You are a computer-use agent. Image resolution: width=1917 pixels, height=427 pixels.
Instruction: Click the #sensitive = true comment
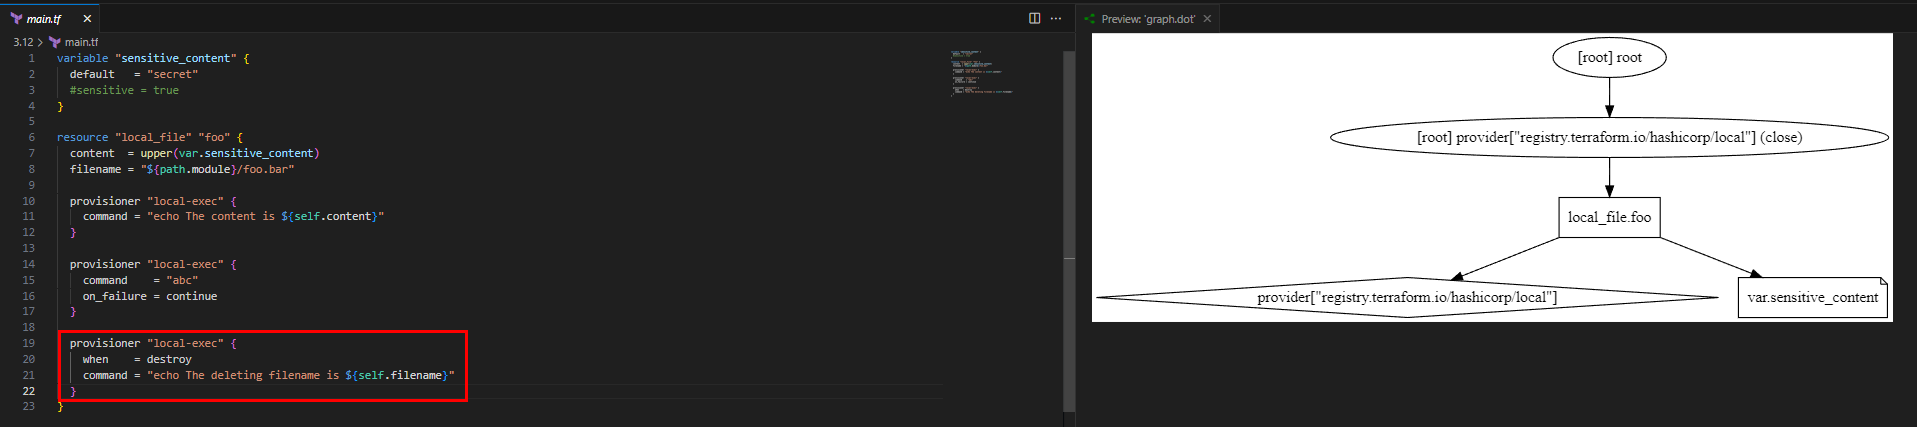point(124,90)
